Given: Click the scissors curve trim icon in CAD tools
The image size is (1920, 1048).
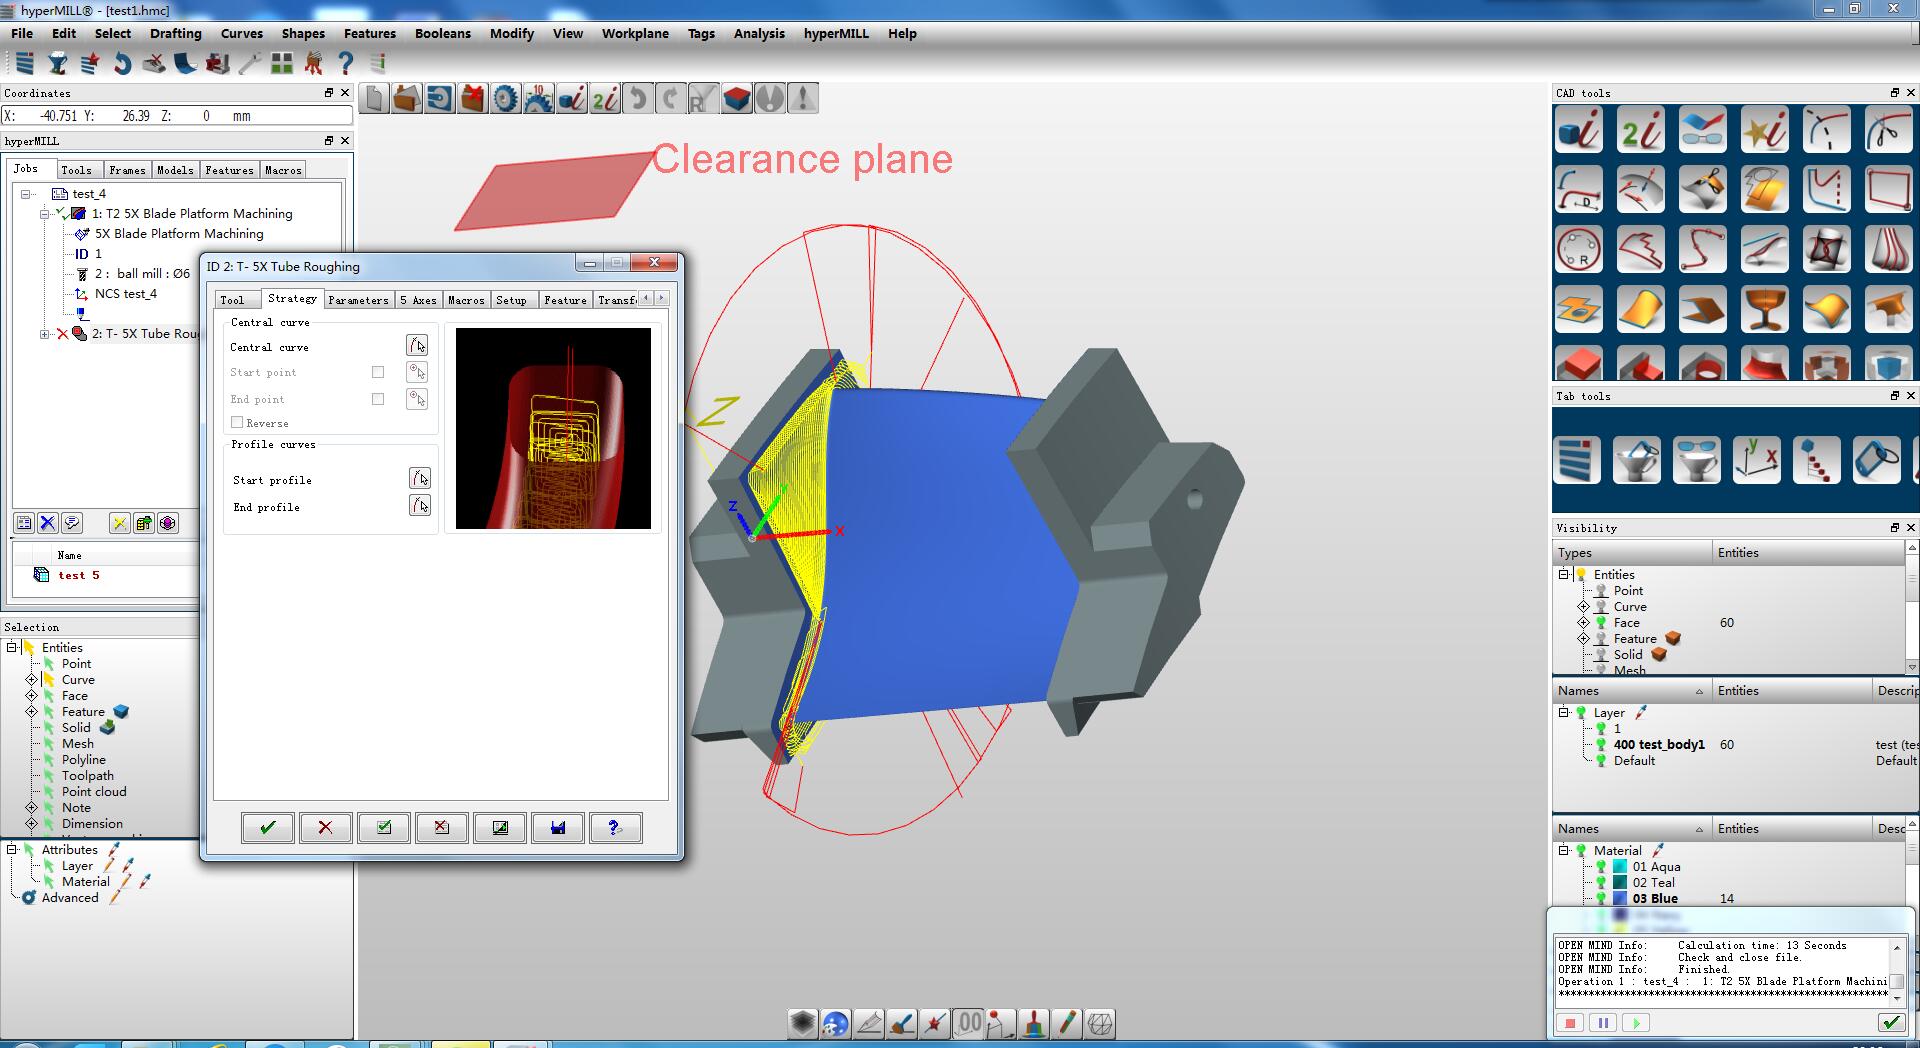Looking at the screenshot, I should coord(1889,130).
